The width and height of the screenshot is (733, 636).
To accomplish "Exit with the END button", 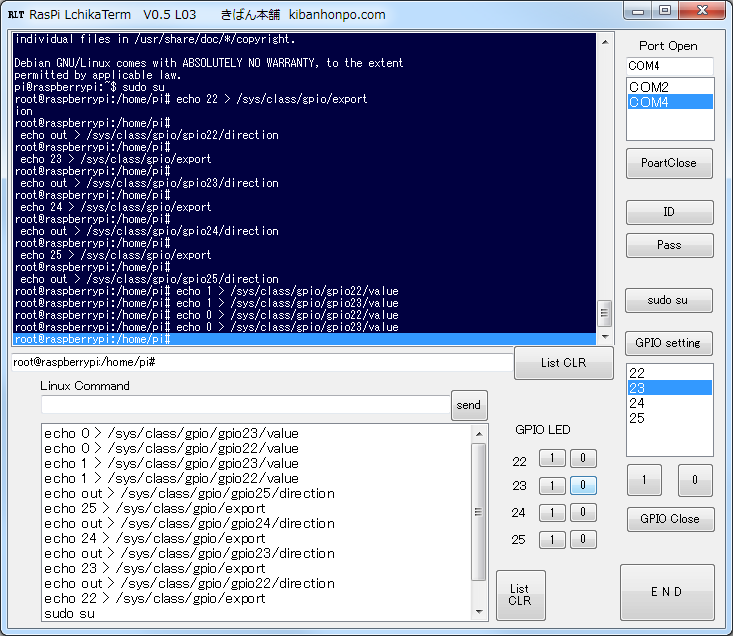I will click(x=667, y=592).
